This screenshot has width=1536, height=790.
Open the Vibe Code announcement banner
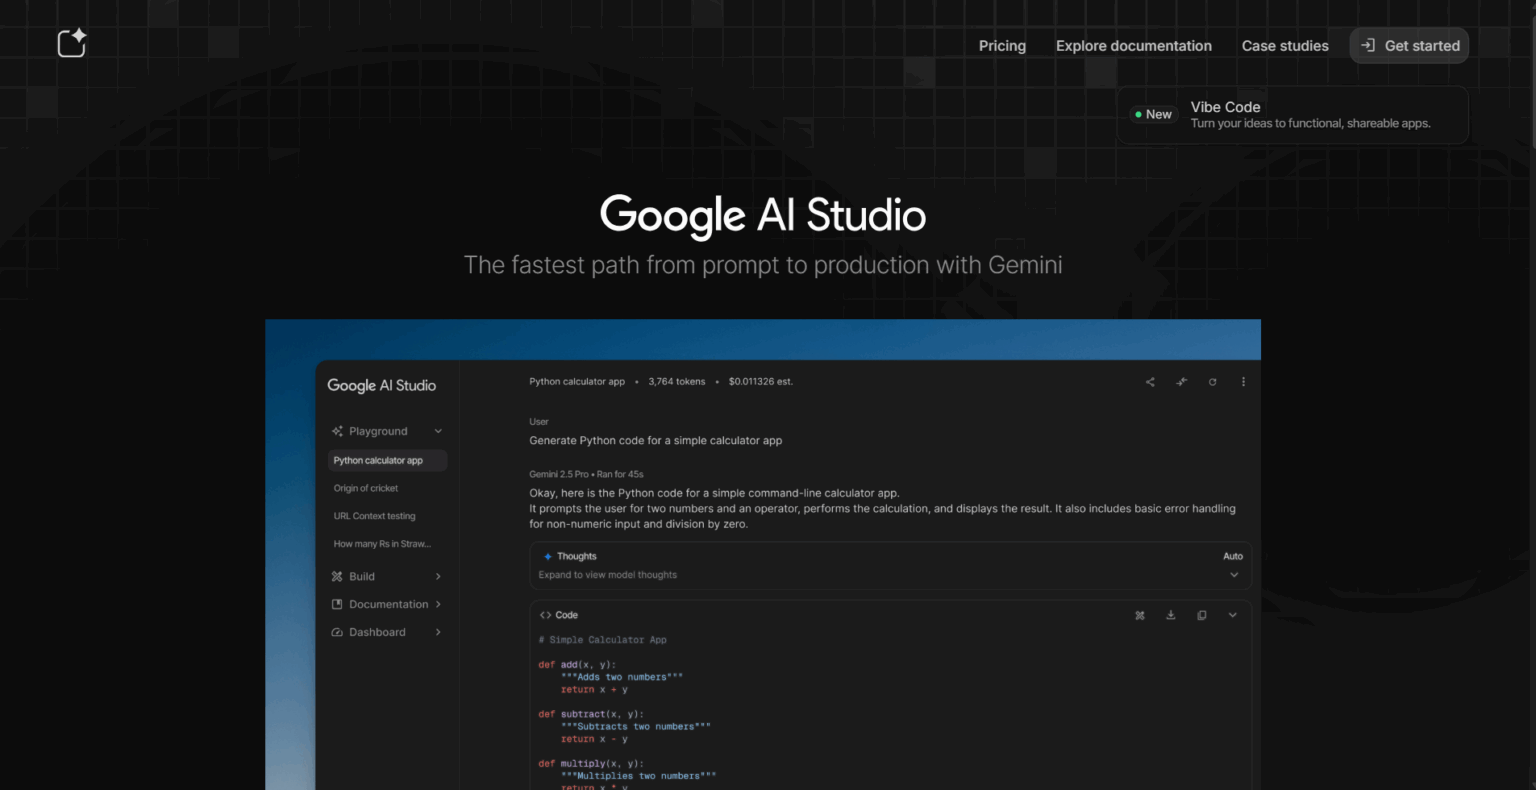point(1292,115)
